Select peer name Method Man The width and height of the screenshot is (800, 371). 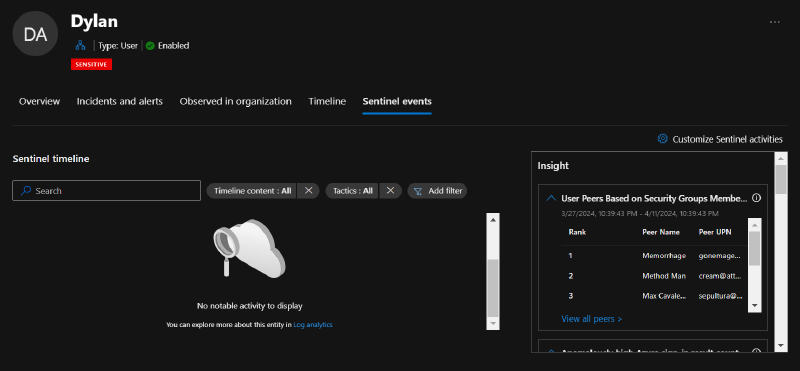664,276
